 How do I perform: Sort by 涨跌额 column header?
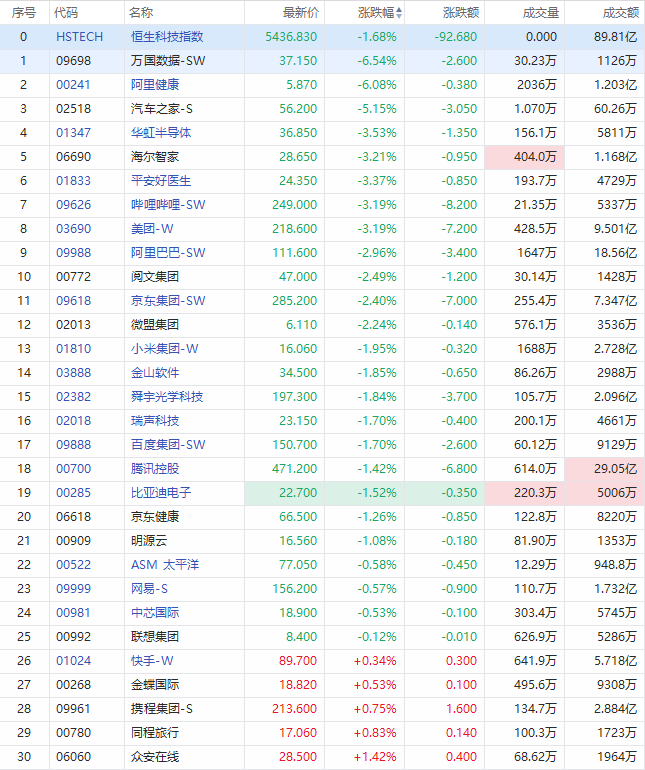461,13
